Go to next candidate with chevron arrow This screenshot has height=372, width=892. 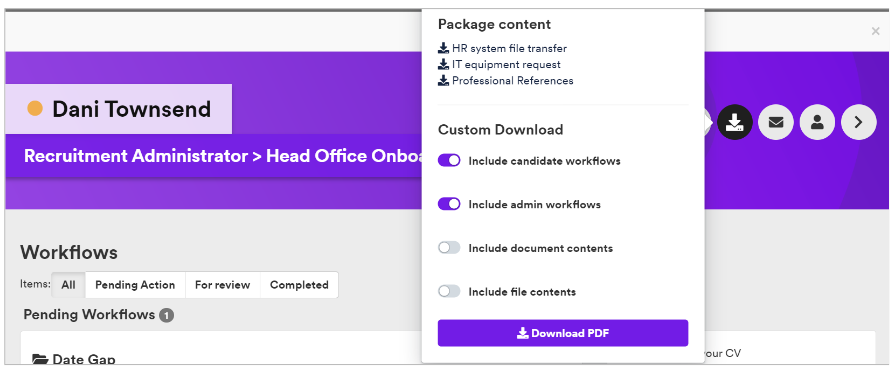[x=859, y=122]
